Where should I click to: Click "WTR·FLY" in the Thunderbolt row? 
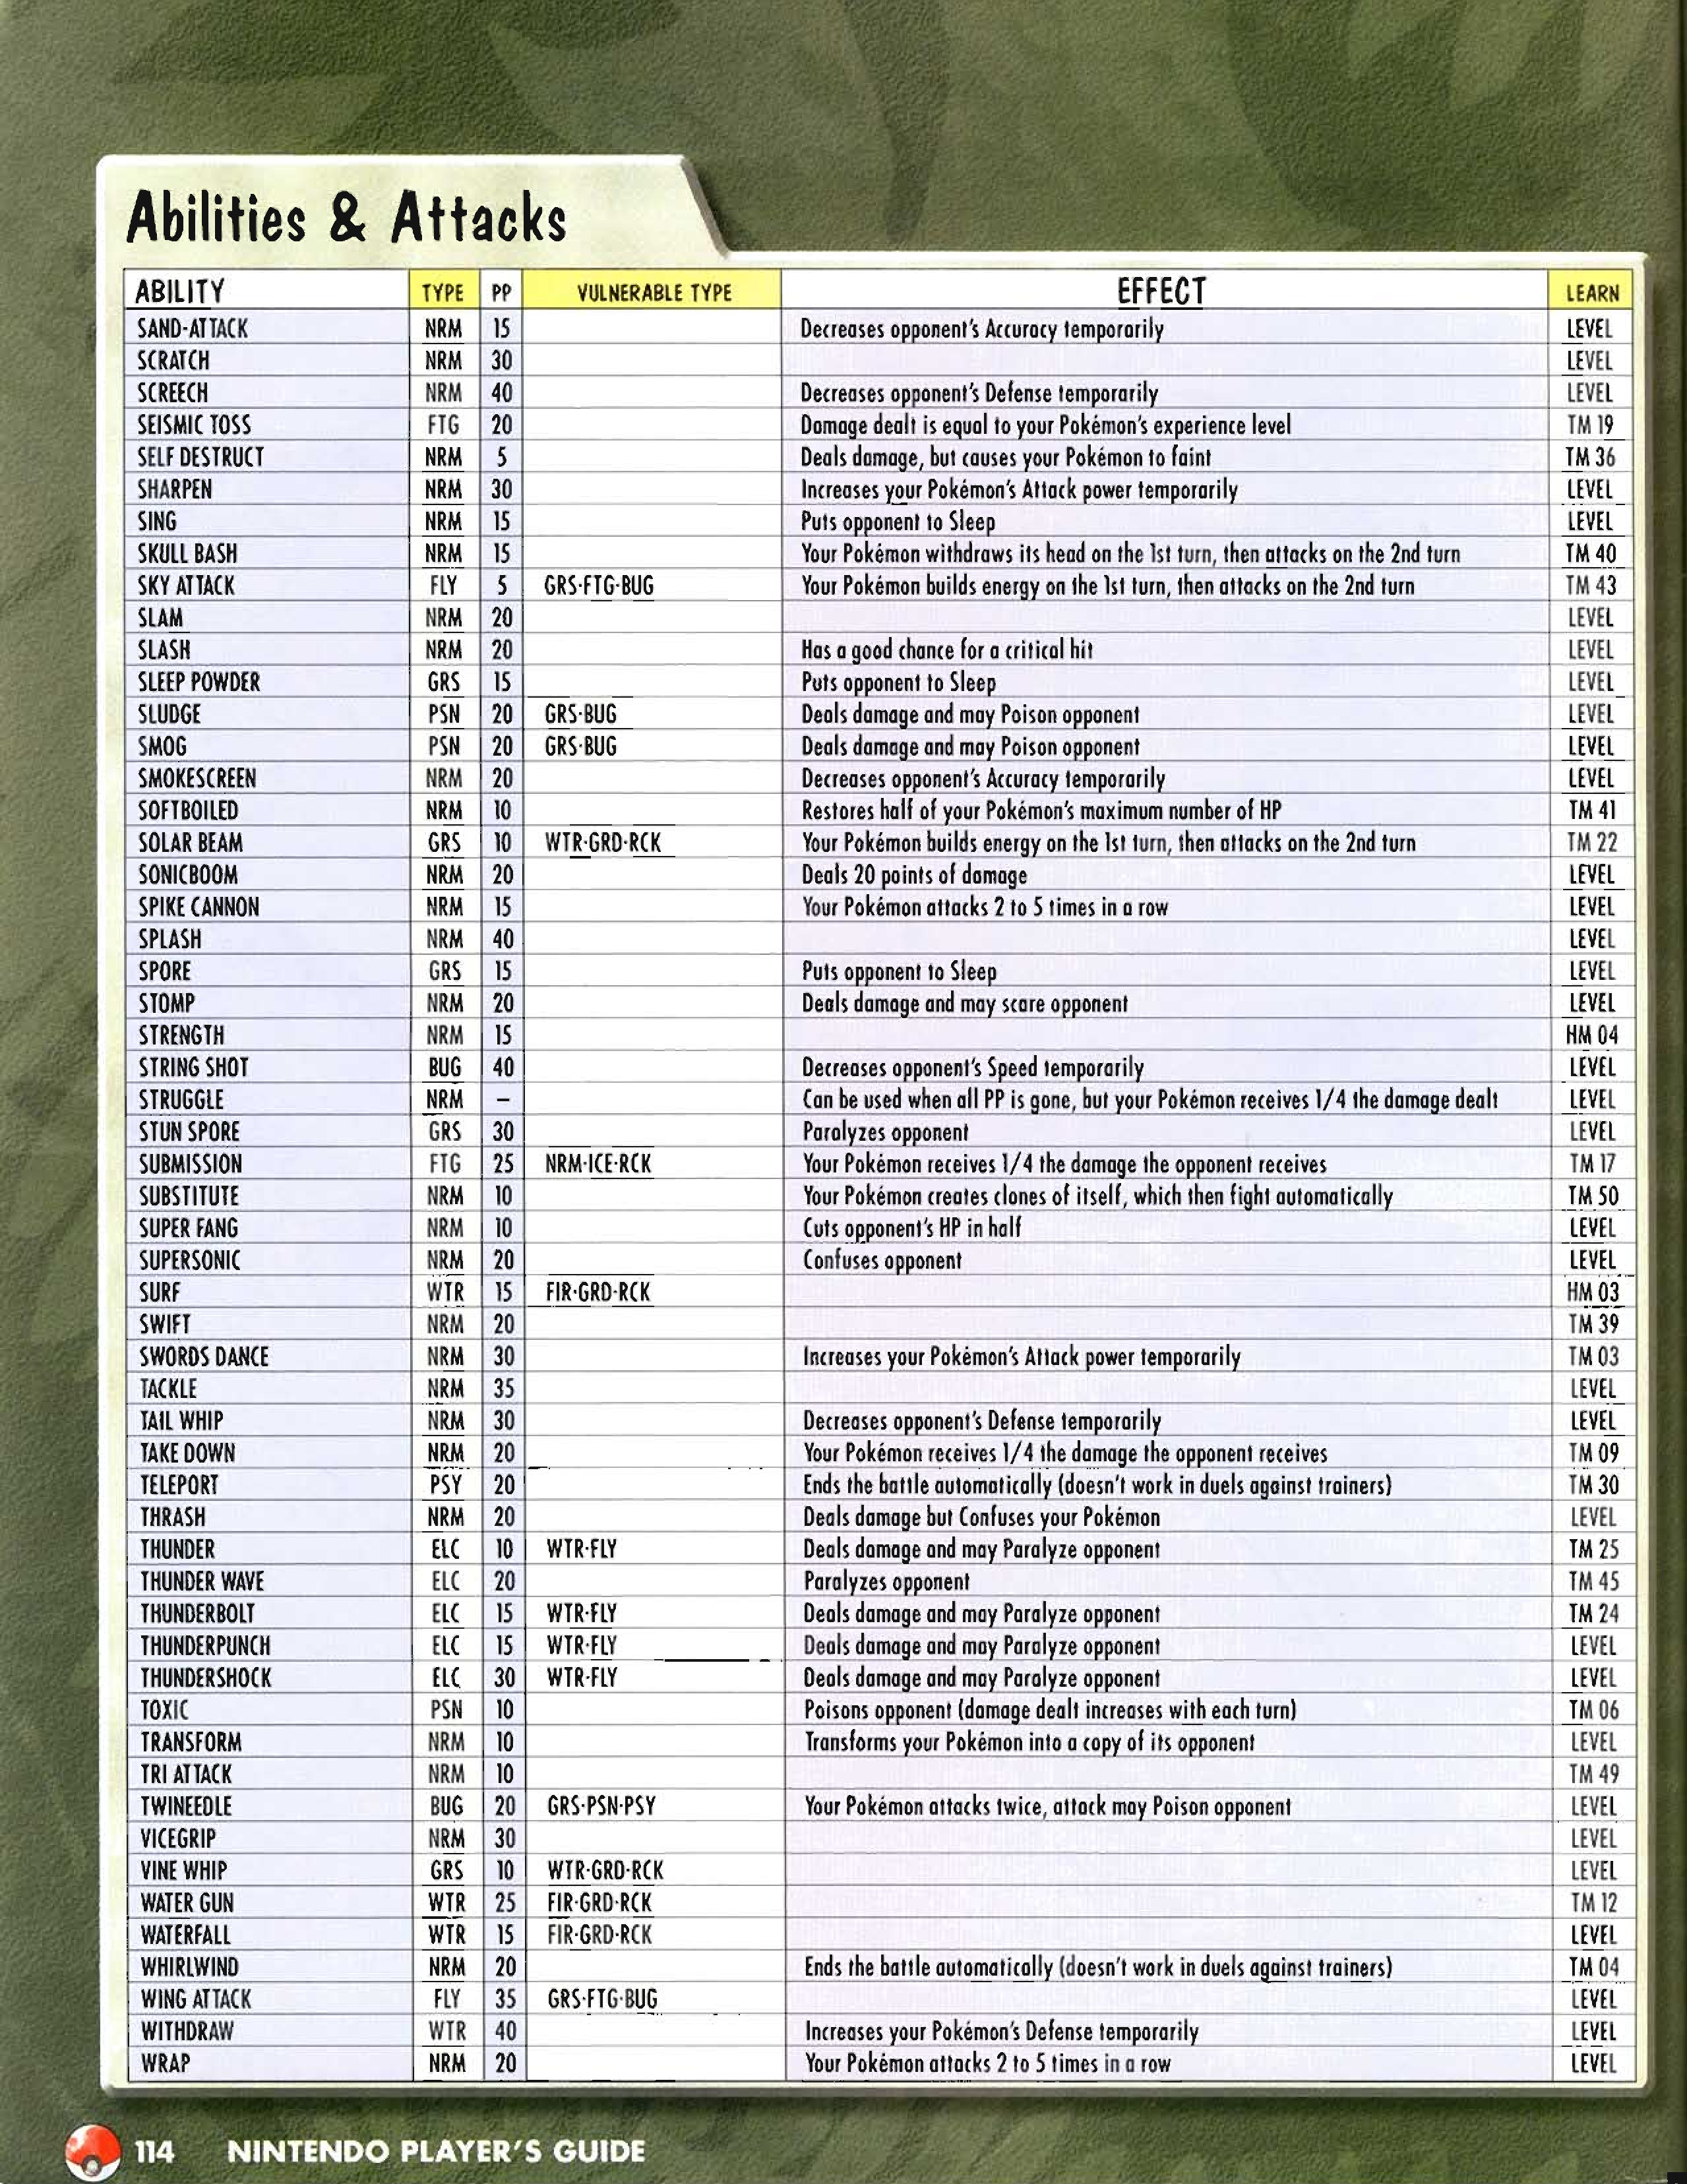click(x=582, y=1613)
